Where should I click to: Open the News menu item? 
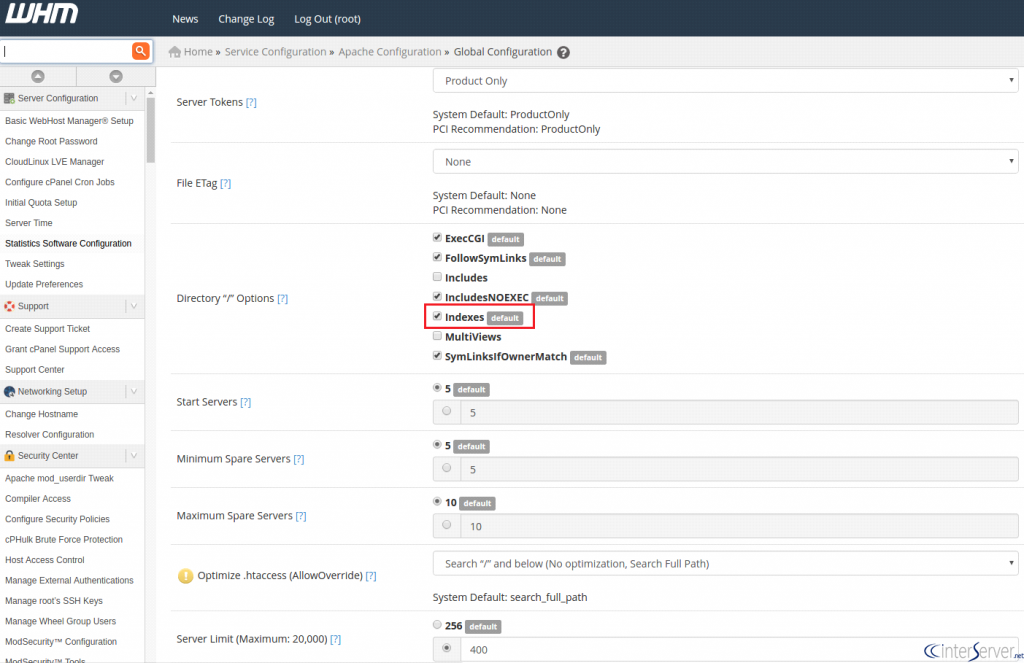185,19
